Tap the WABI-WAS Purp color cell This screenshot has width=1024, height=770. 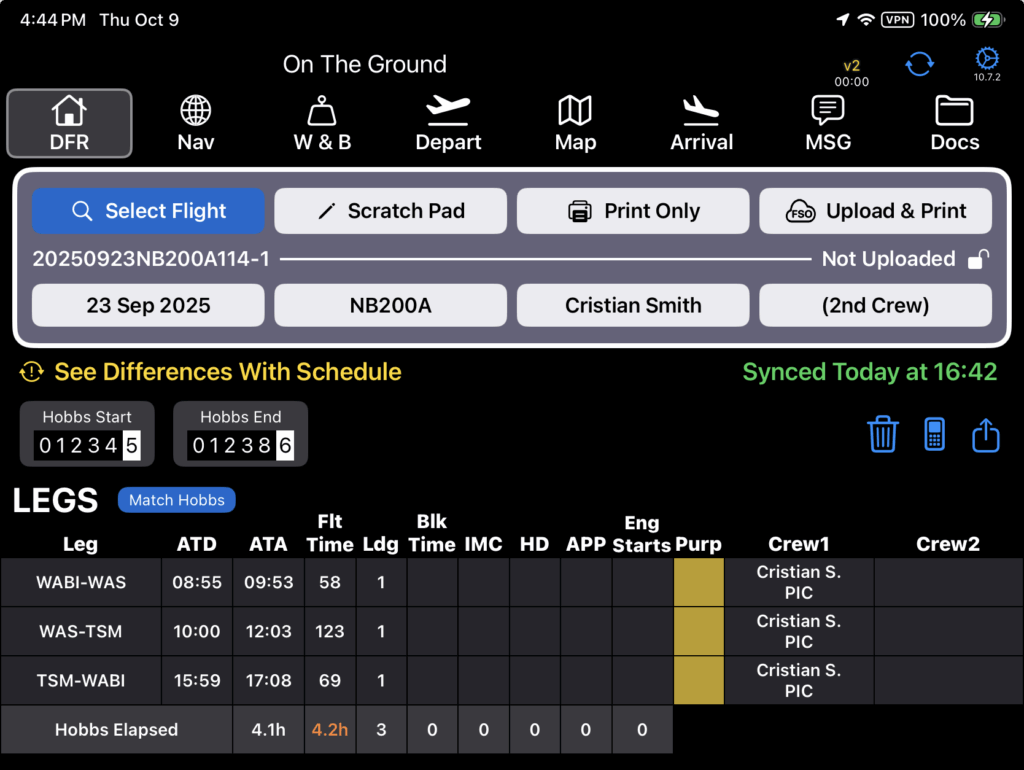coord(698,582)
